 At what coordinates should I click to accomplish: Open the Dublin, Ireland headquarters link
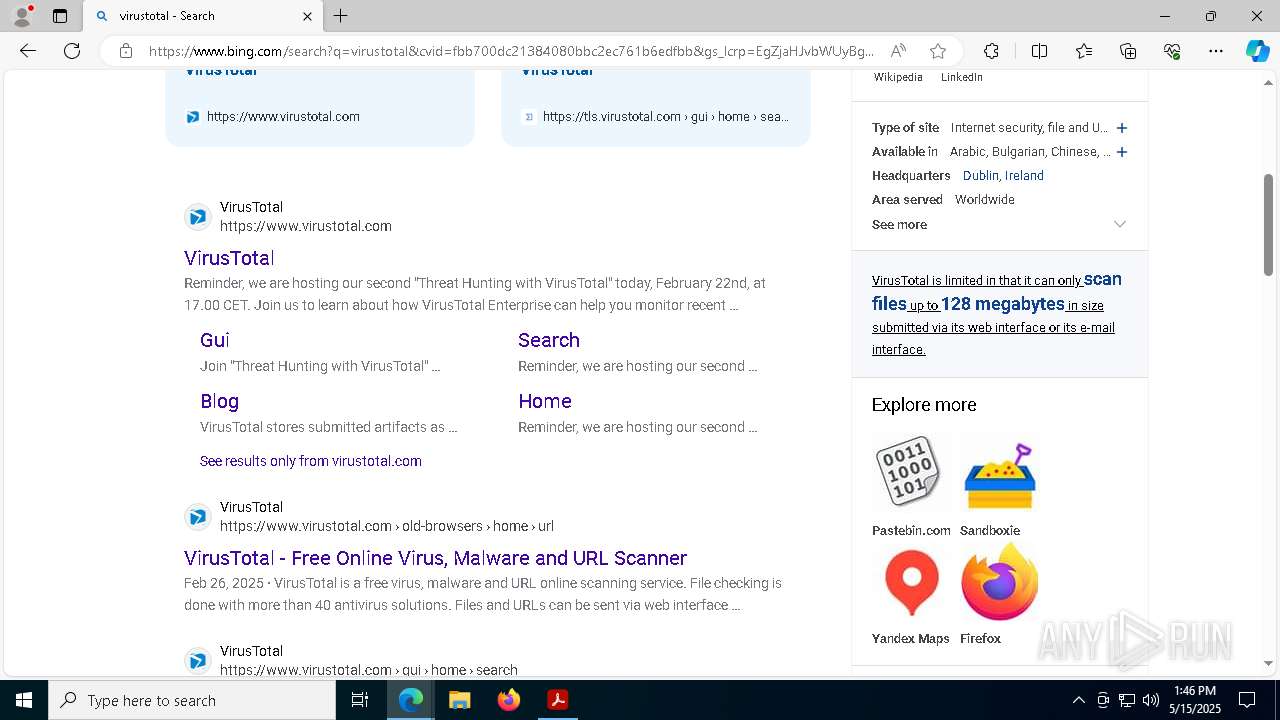click(1003, 176)
